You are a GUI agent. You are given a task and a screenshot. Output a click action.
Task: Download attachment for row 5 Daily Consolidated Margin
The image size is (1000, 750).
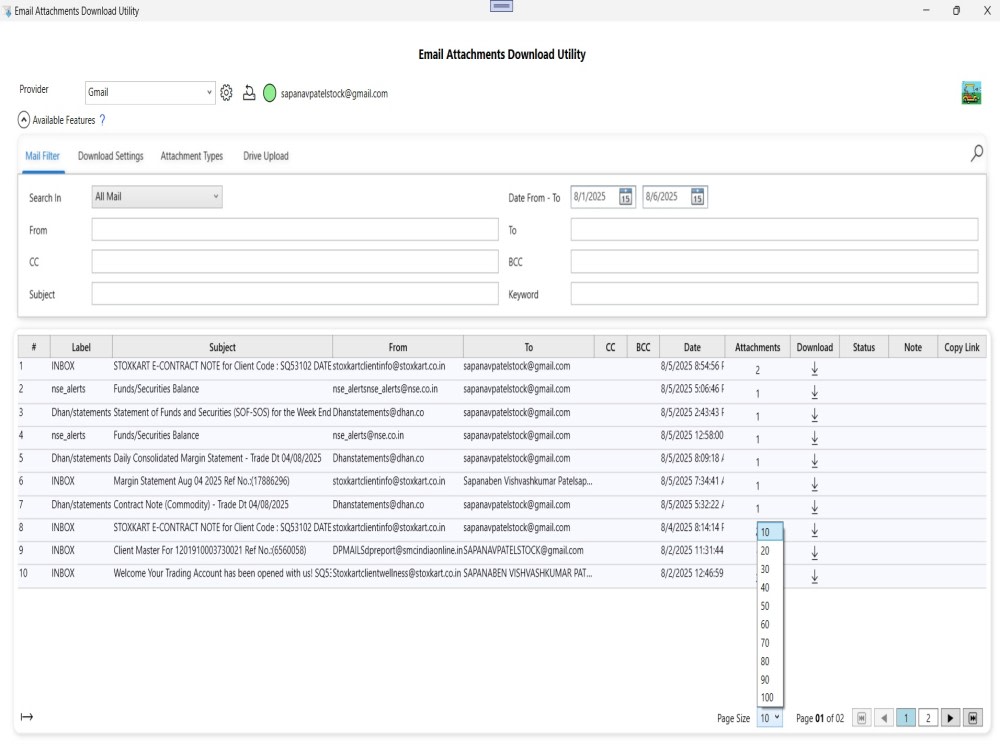click(x=814, y=461)
